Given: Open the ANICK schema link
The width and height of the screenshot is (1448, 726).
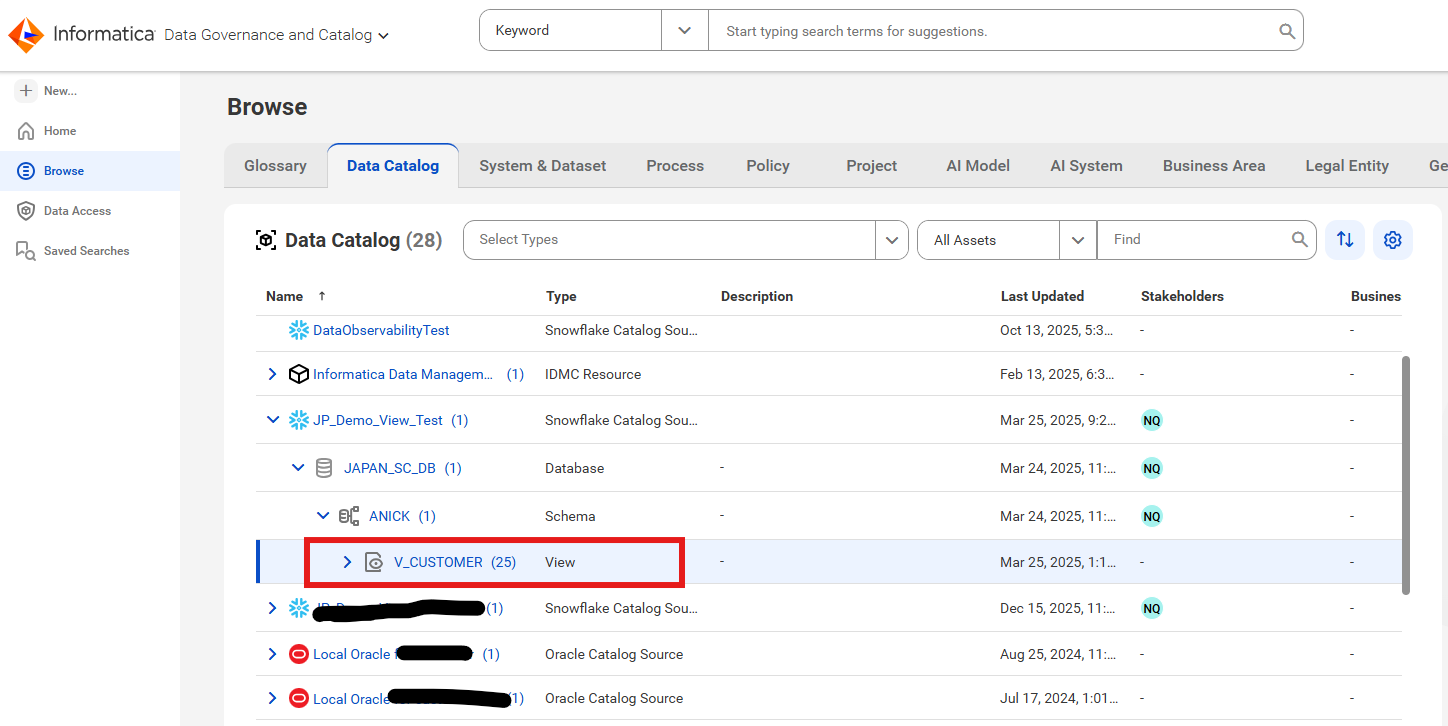Looking at the screenshot, I should tap(390, 516).
